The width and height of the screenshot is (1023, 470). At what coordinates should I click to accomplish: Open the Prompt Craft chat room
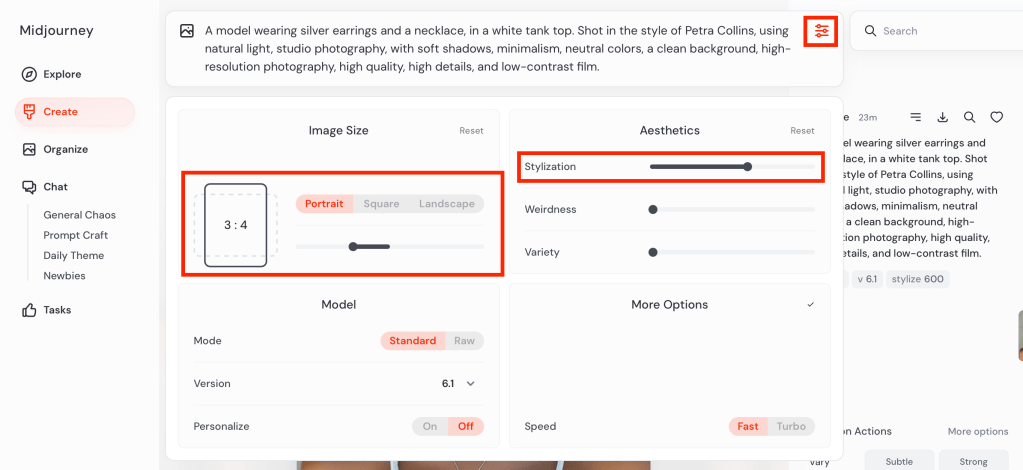(x=75, y=235)
